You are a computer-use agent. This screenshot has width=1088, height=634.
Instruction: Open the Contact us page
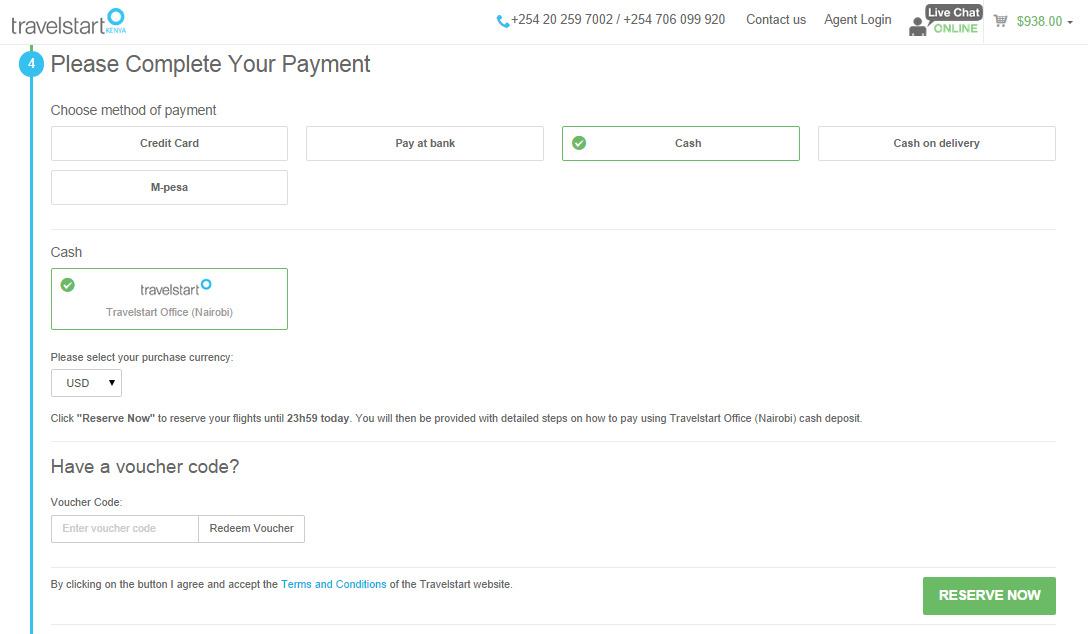coord(776,19)
